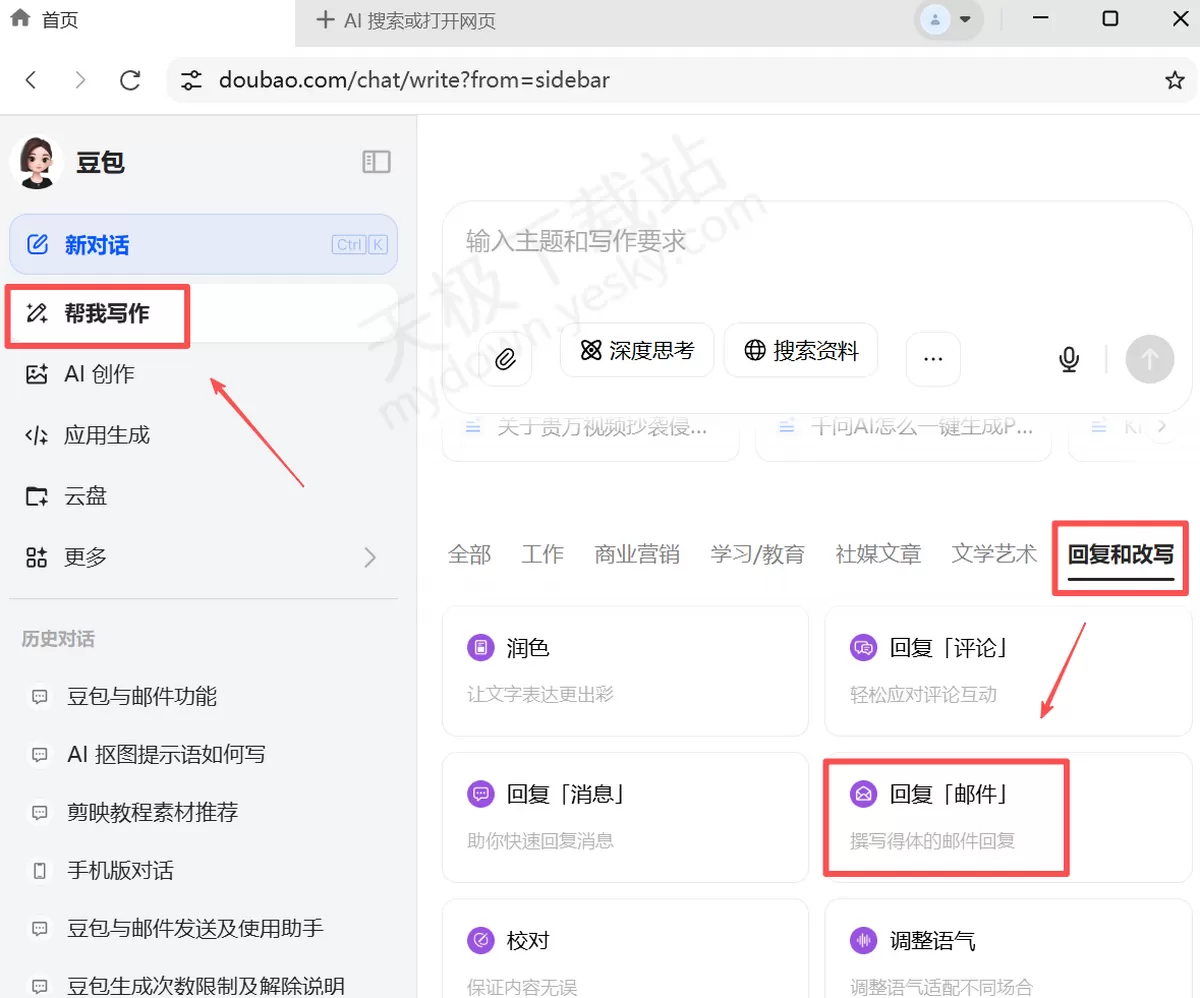Click the 豆包 avatar picture
Screen dimensions: 1200x998
click(36, 162)
